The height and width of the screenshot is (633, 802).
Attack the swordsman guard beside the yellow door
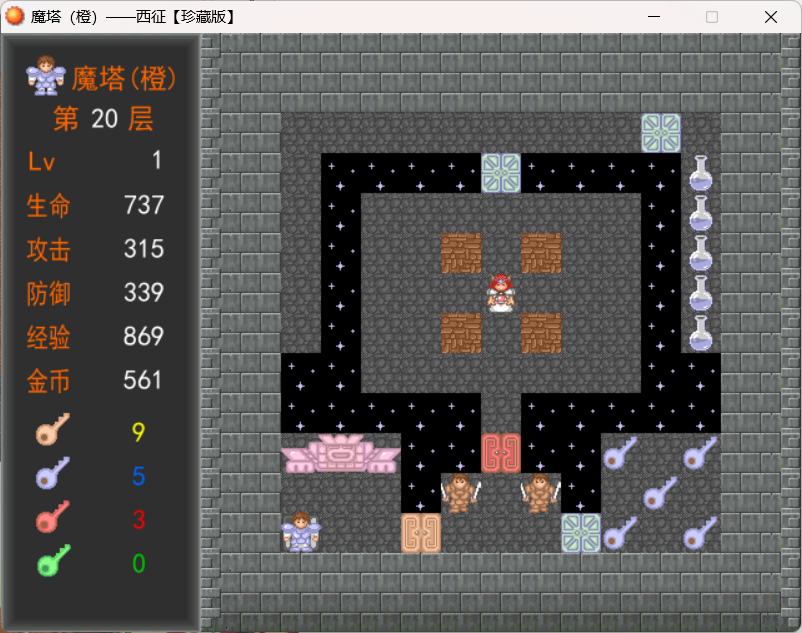click(460, 493)
